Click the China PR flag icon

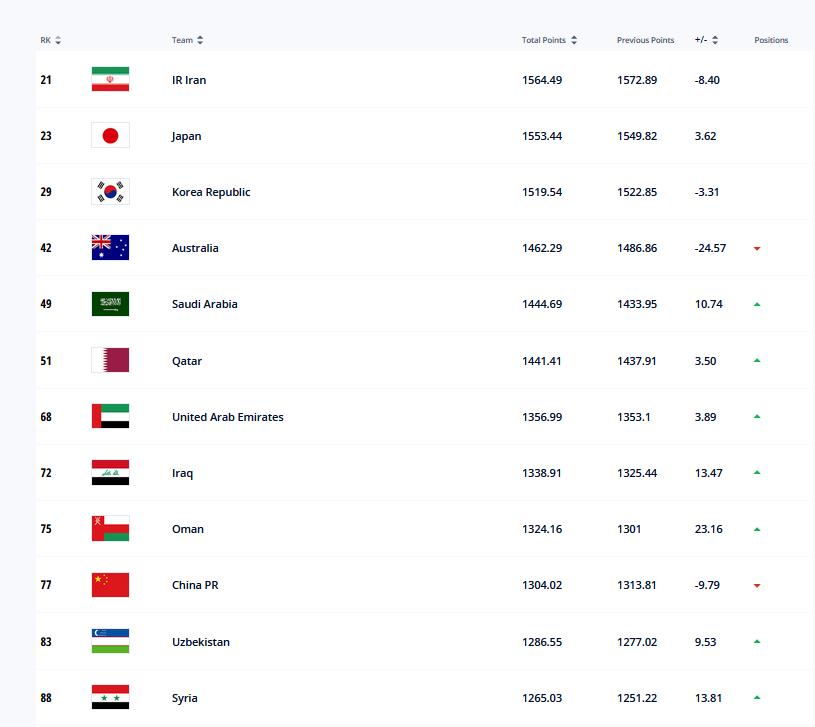pos(110,585)
